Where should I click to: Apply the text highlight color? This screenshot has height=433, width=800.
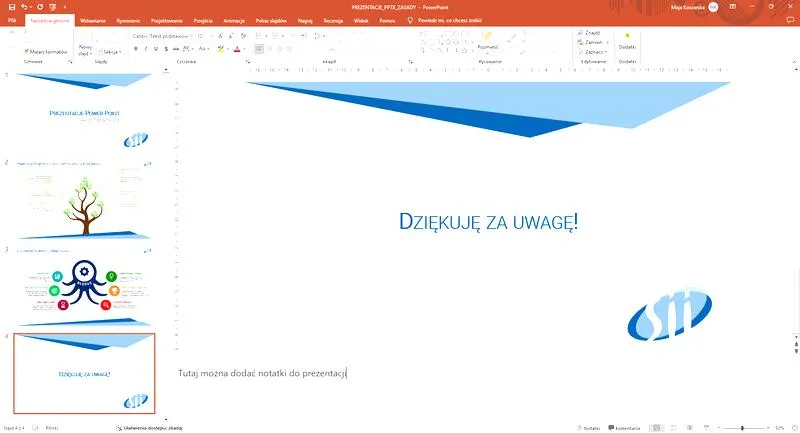(x=220, y=49)
